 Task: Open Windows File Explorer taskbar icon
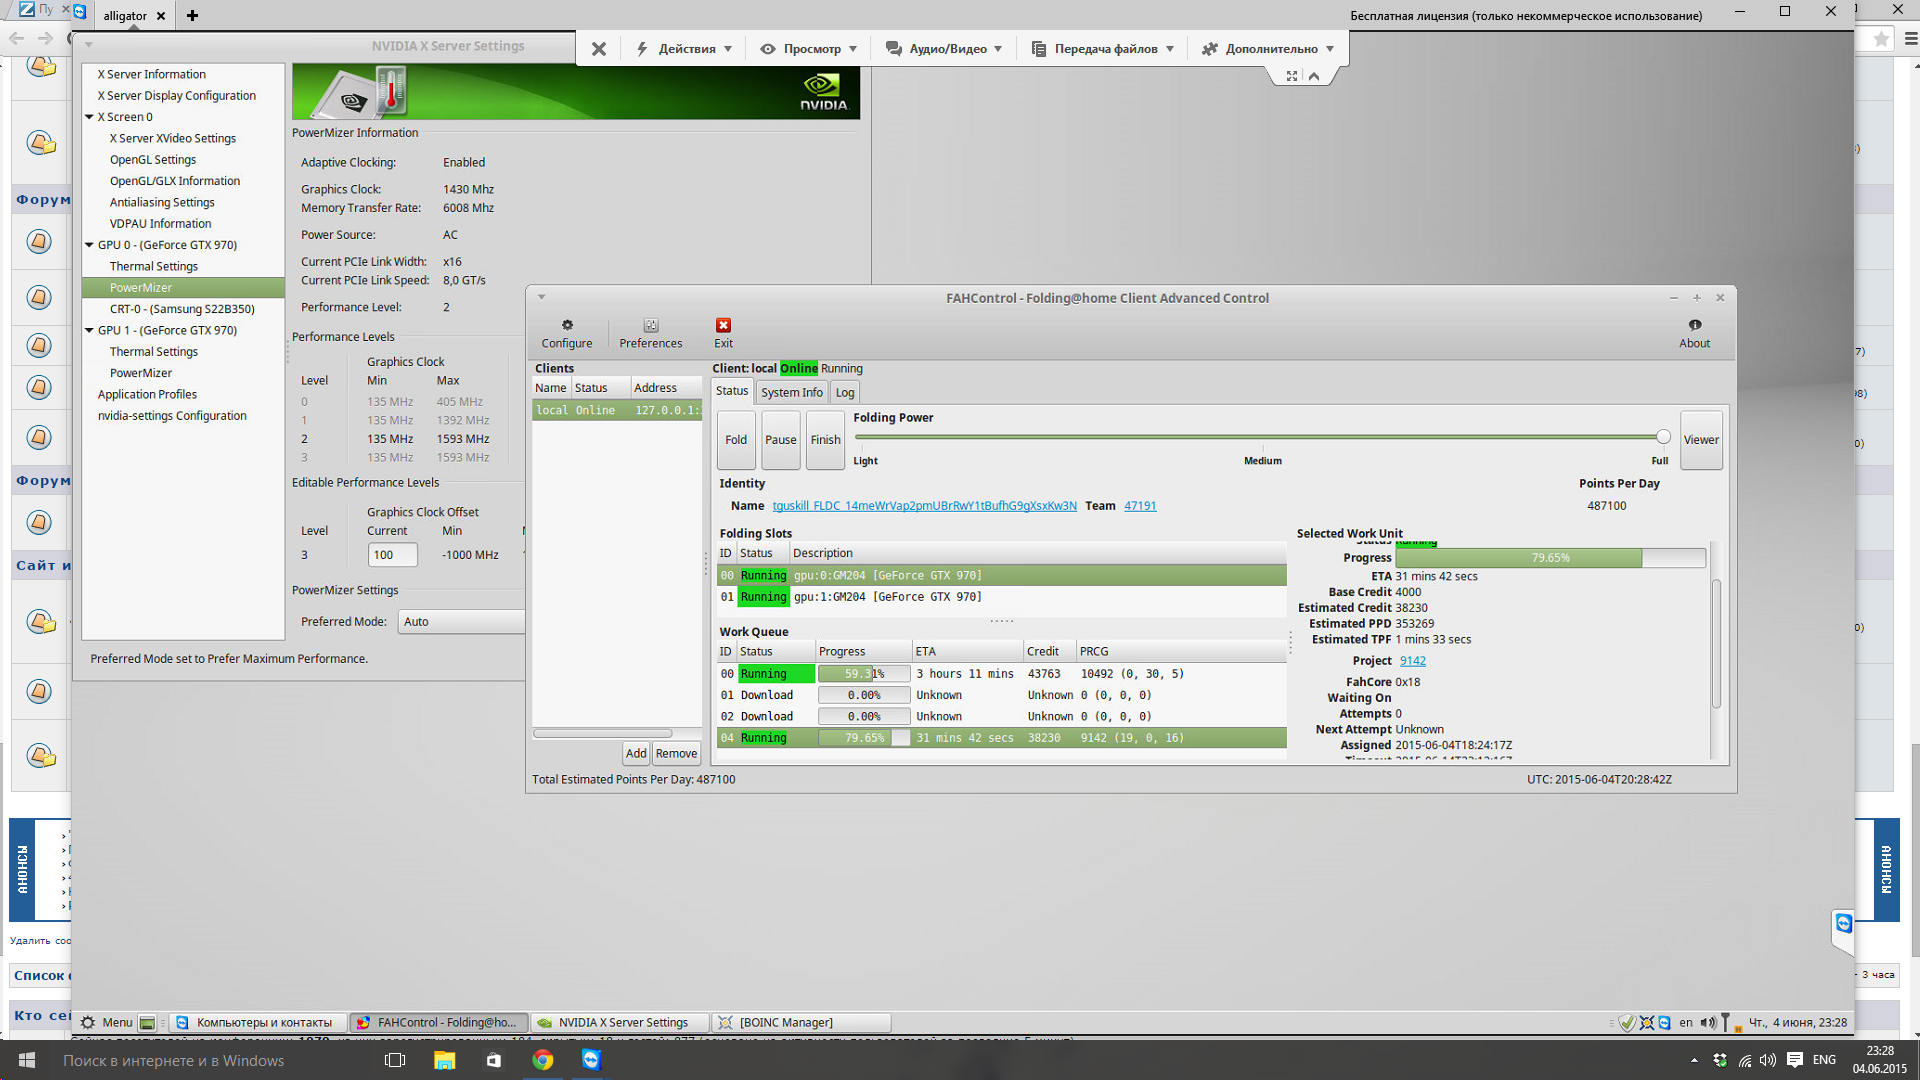point(445,1060)
